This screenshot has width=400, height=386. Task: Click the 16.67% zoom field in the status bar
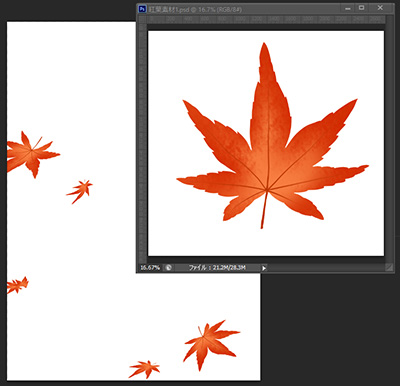click(x=150, y=268)
